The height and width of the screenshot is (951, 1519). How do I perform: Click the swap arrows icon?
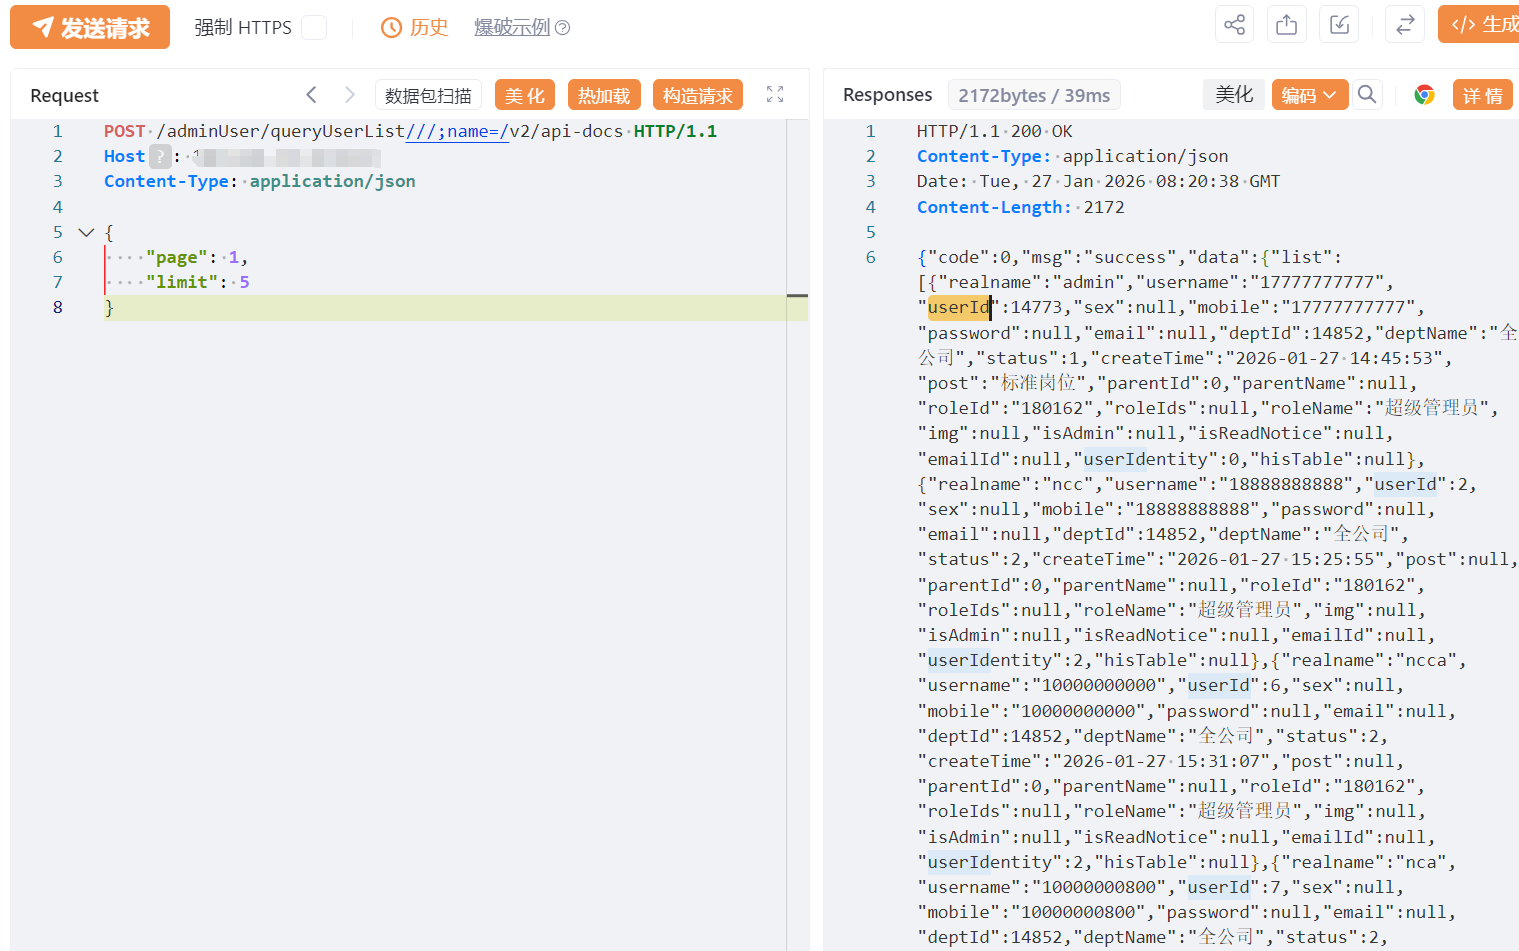(x=1404, y=25)
